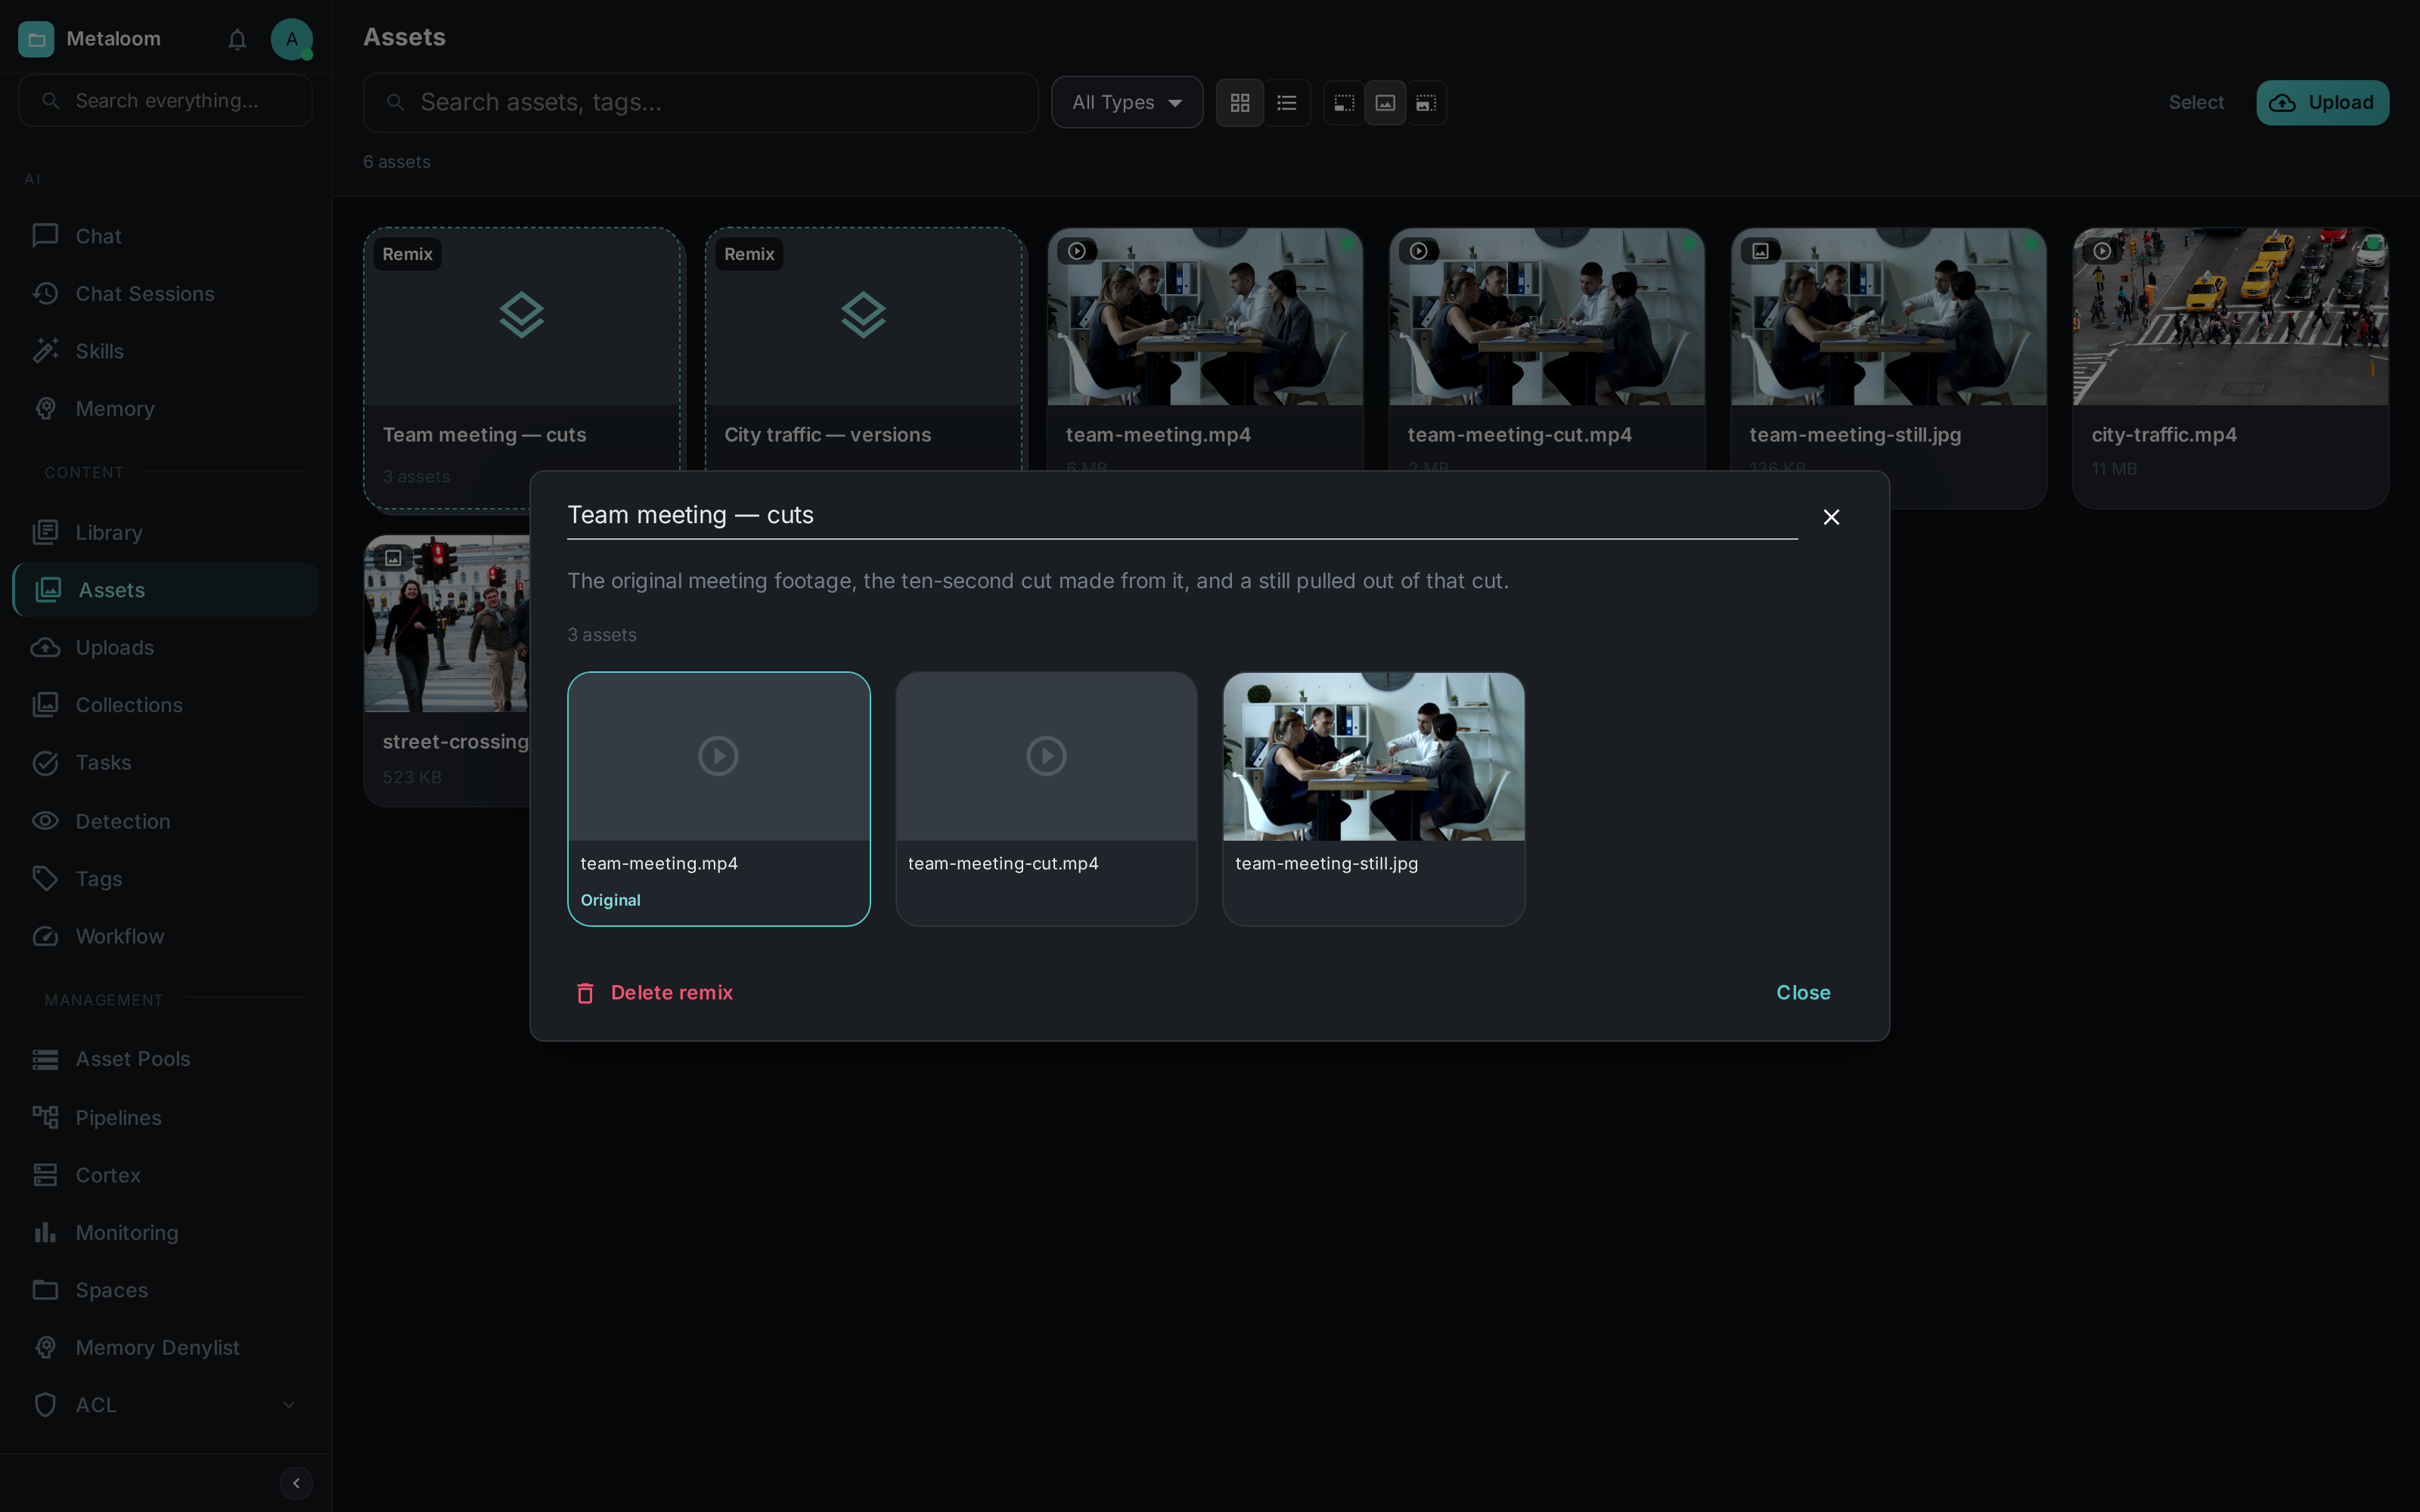
Task: Open the notifications bell
Action: (237, 39)
